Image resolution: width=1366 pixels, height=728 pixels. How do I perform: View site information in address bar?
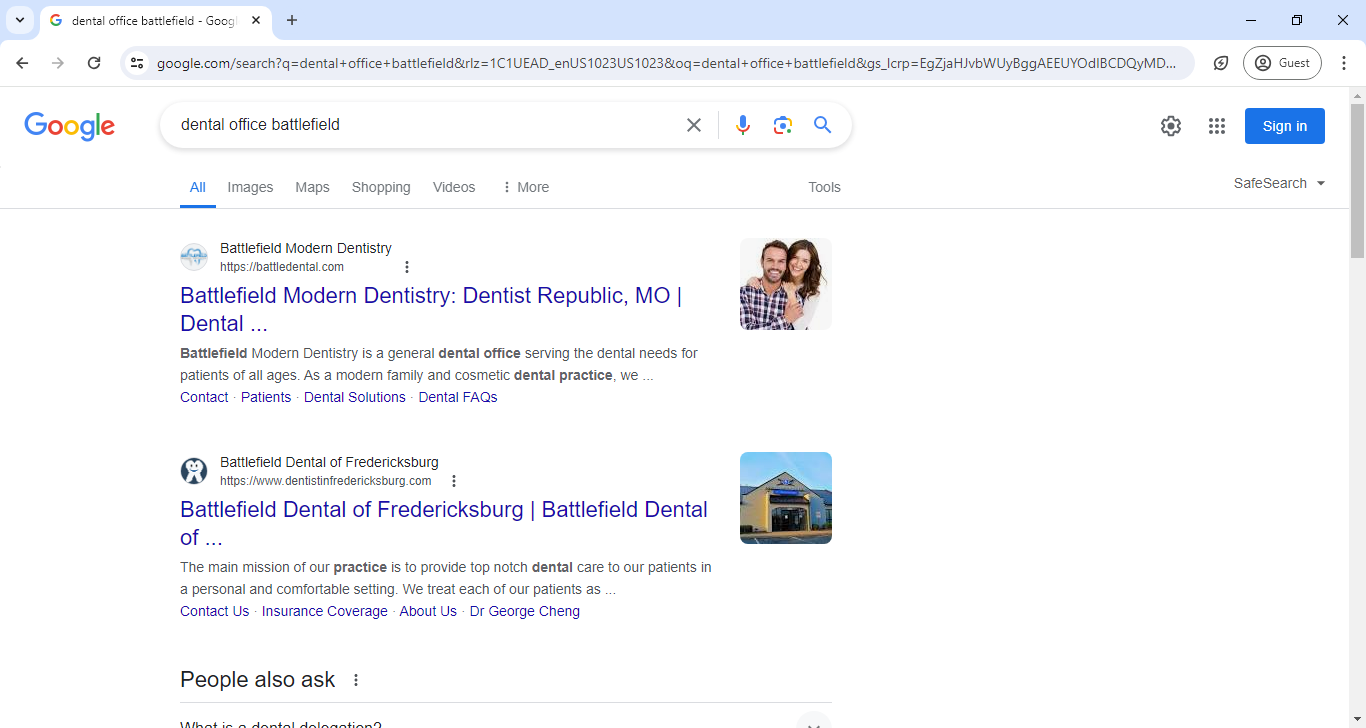(x=138, y=63)
